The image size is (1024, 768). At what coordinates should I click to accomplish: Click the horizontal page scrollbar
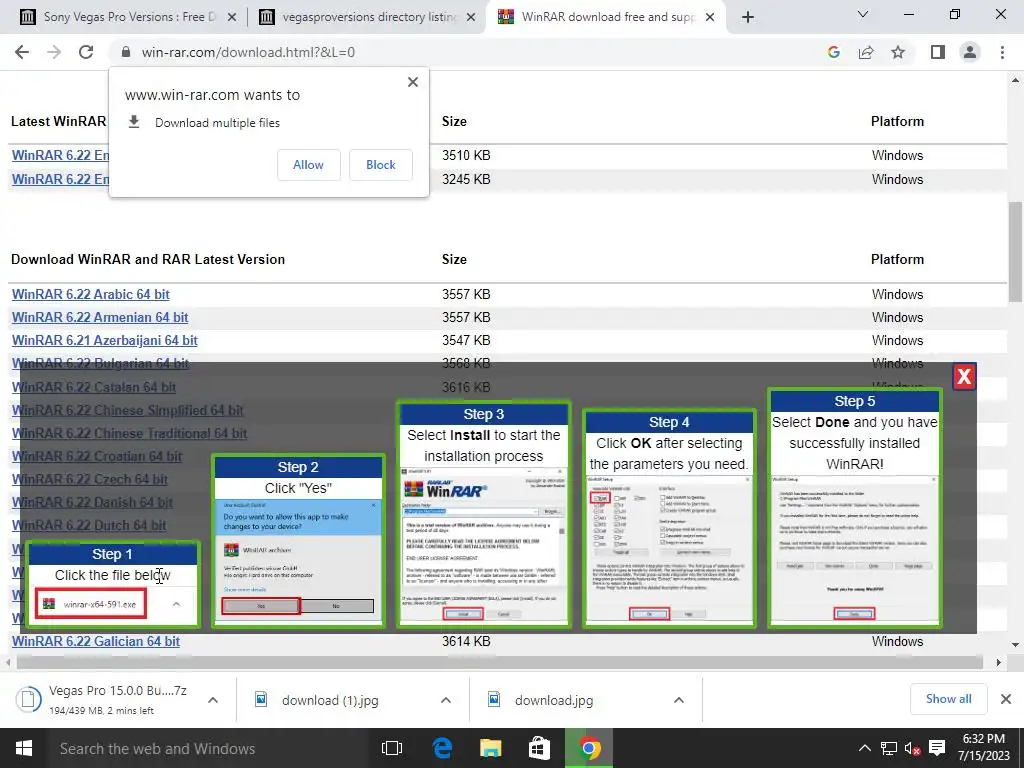(500, 662)
